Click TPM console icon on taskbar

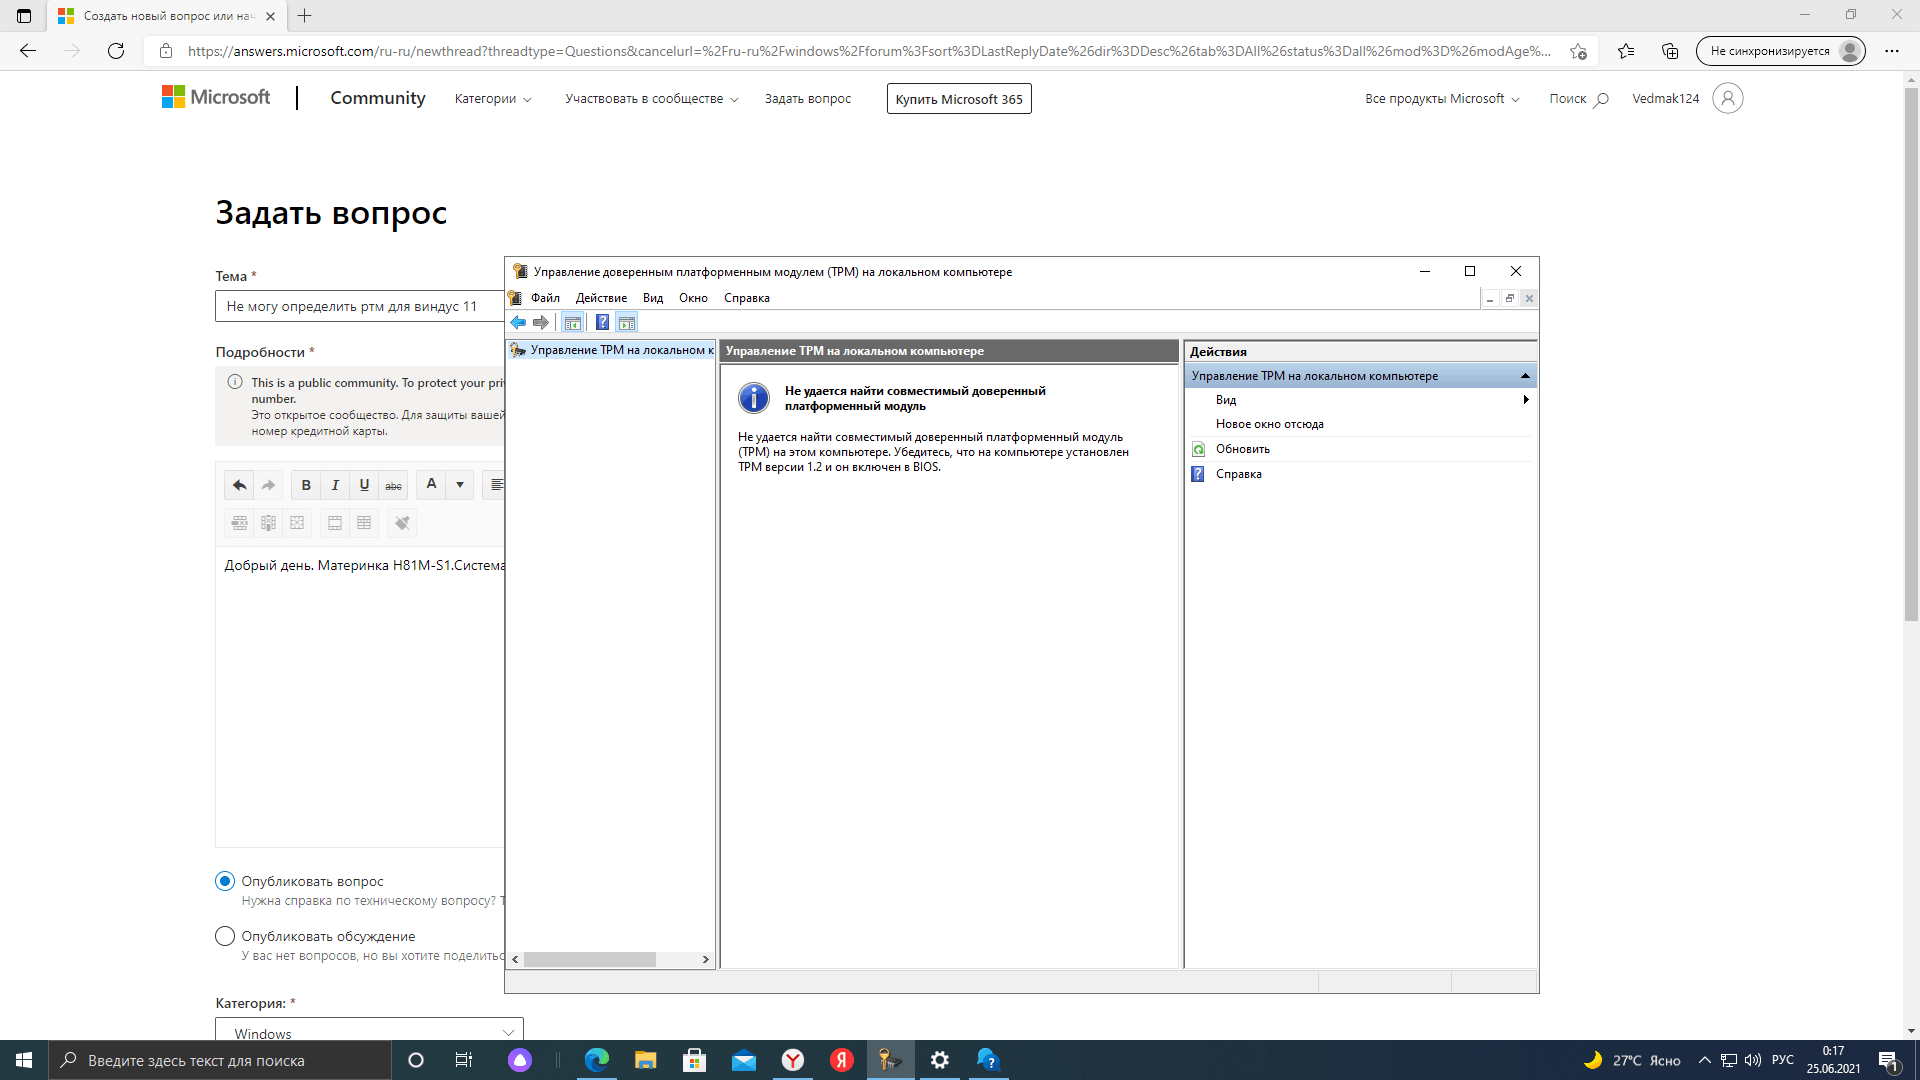pos(890,1060)
